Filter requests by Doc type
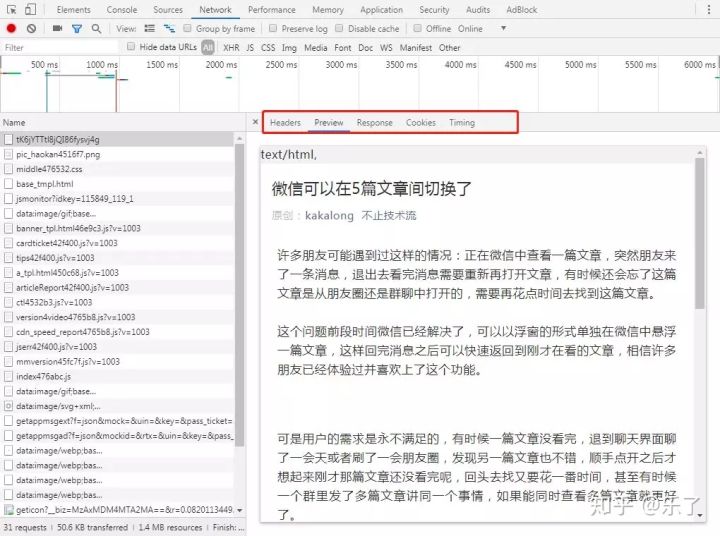Image resolution: width=720 pixels, height=536 pixels. pos(366,47)
